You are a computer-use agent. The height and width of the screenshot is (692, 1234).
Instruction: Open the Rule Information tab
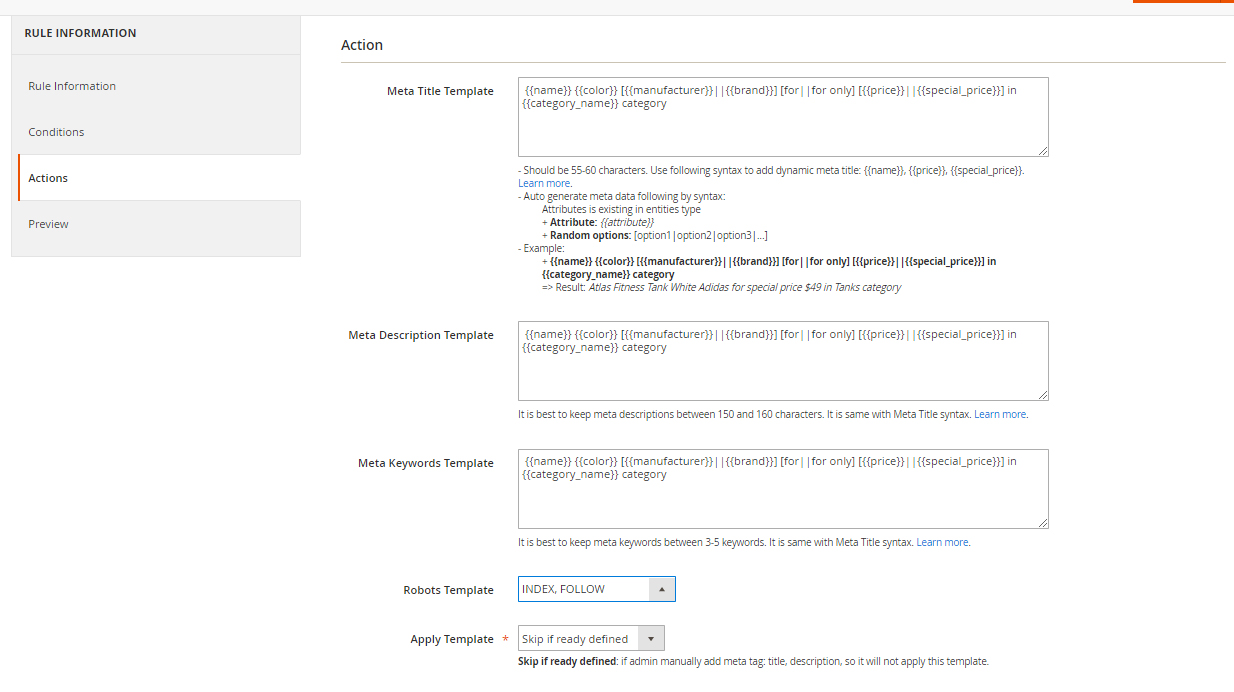pyautogui.click(x=72, y=86)
